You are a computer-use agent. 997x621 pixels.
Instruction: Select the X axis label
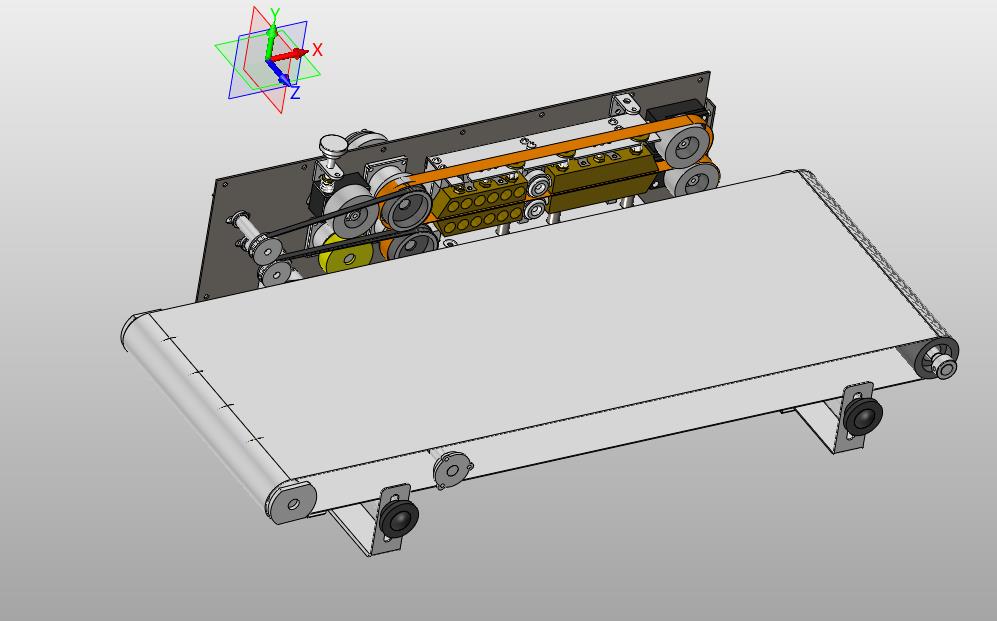[x=318, y=50]
